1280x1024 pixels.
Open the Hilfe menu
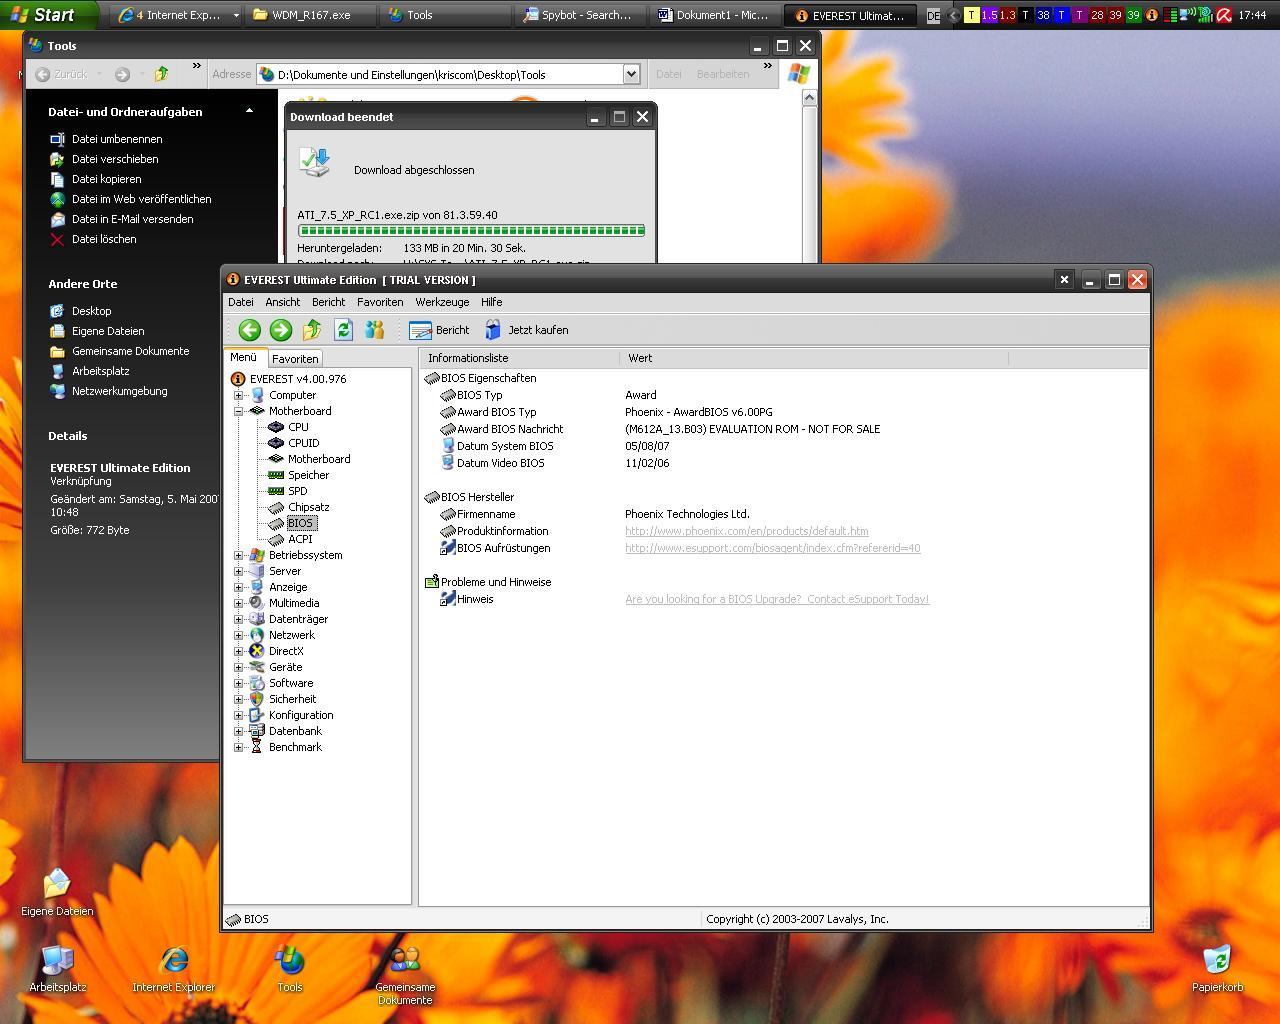tap(491, 302)
